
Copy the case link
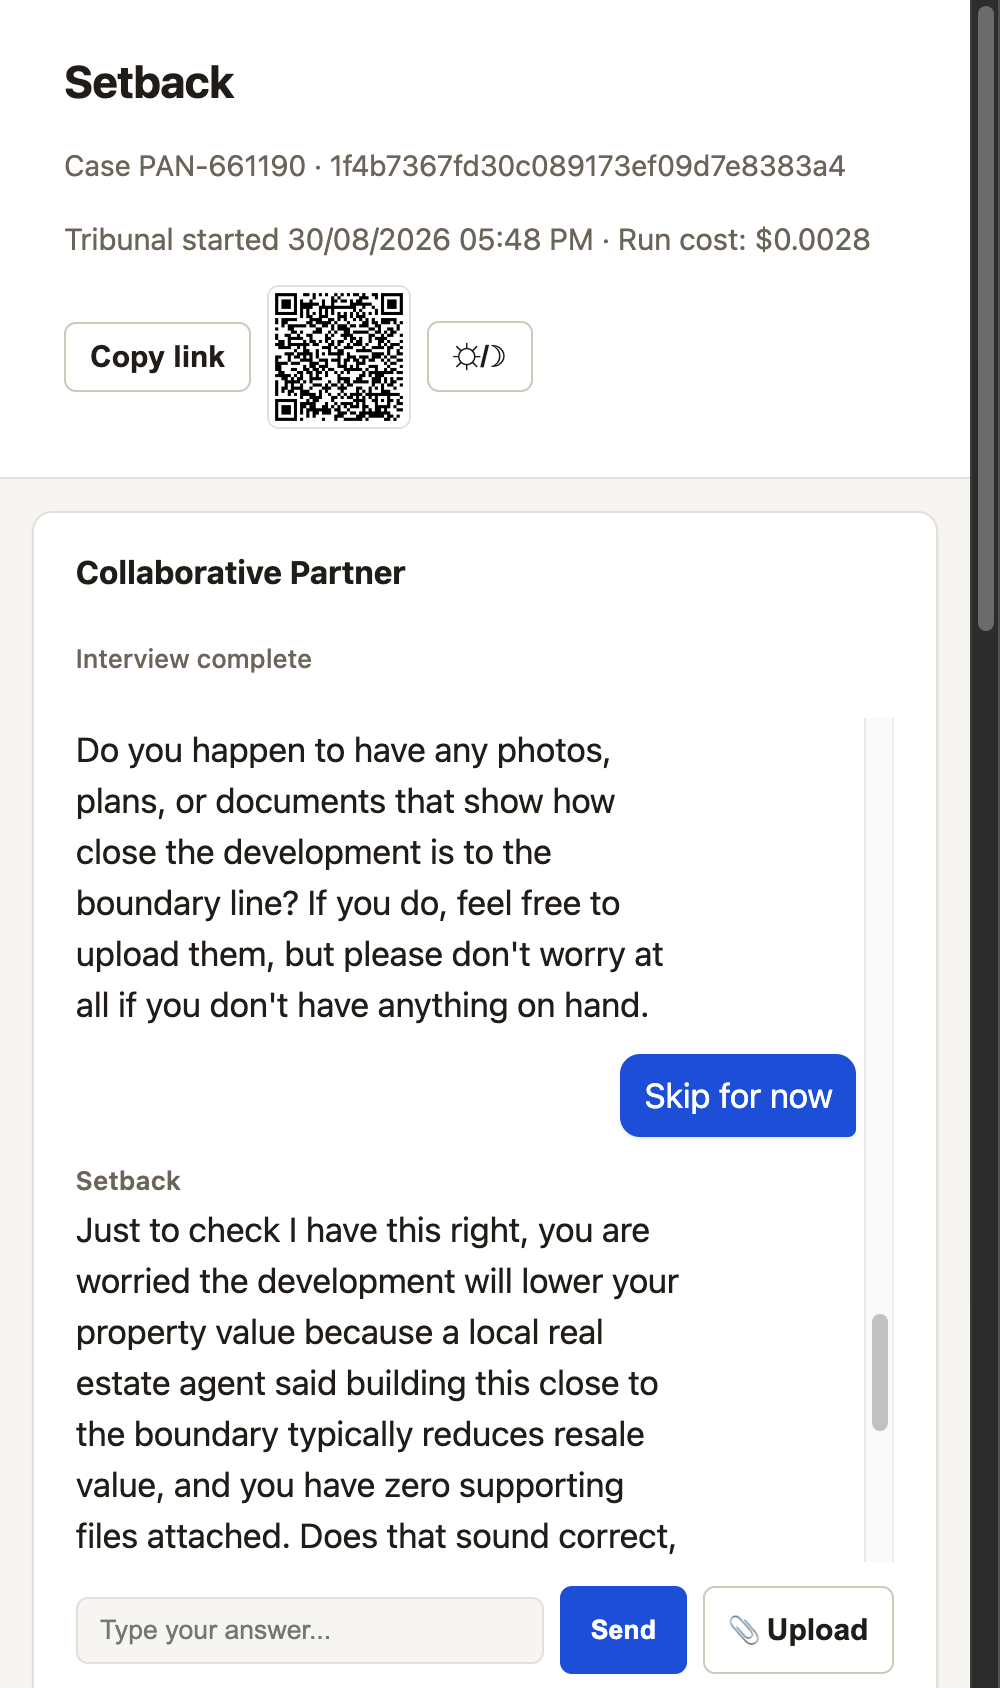(x=157, y=357)
